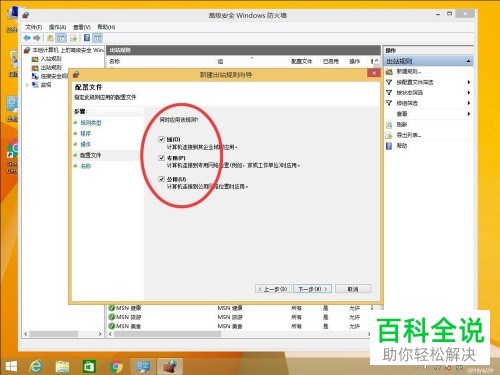This screenshot has width=500, height=375.
Task: Uncheck the 域(D) profile checkbox
Action: click(162, 139)
